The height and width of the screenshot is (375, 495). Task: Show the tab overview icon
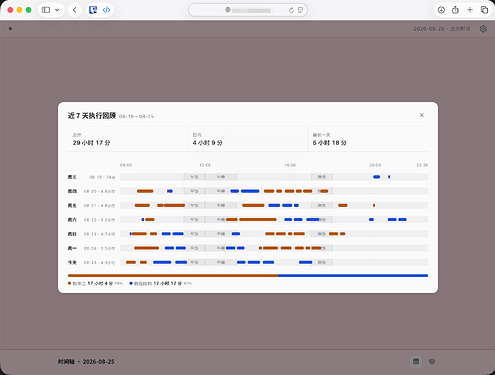(484, 10)
